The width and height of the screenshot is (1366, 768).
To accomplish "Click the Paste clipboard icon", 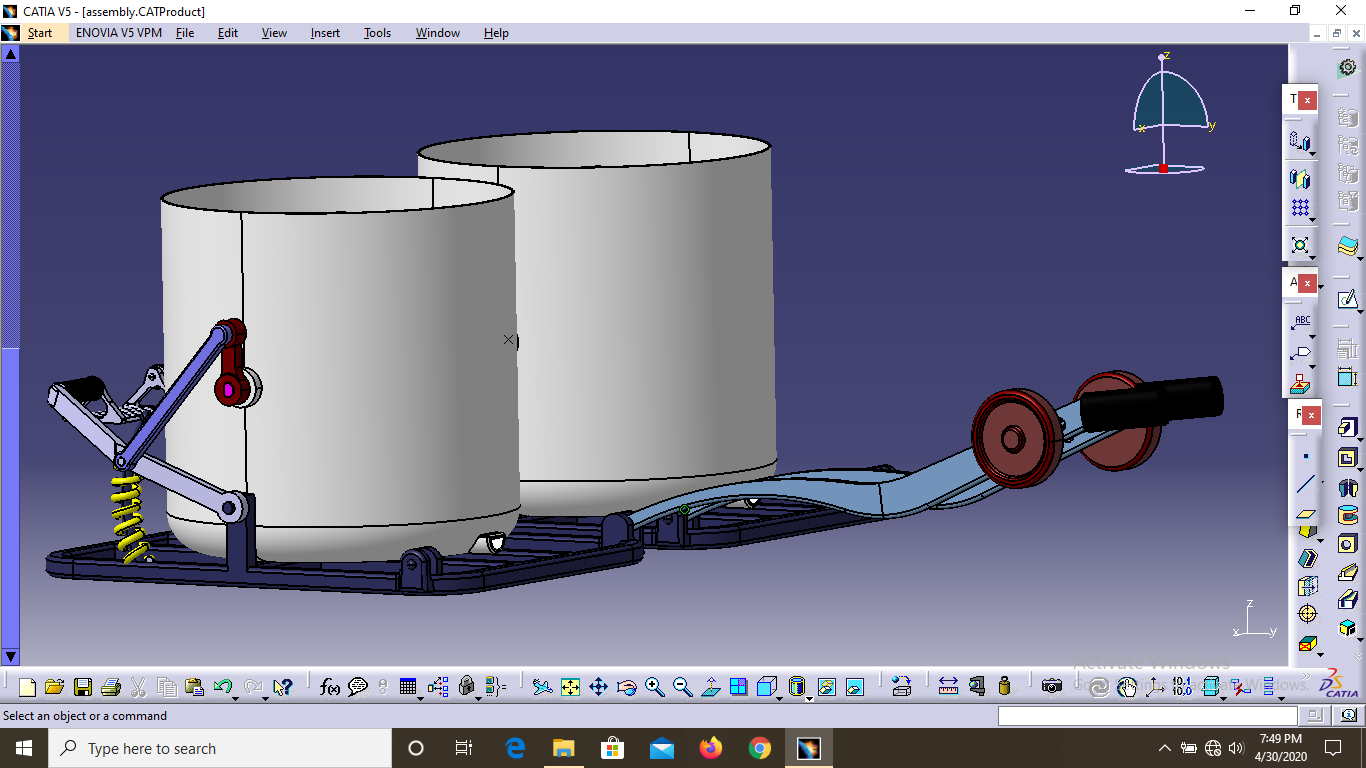I will (195, 687).
